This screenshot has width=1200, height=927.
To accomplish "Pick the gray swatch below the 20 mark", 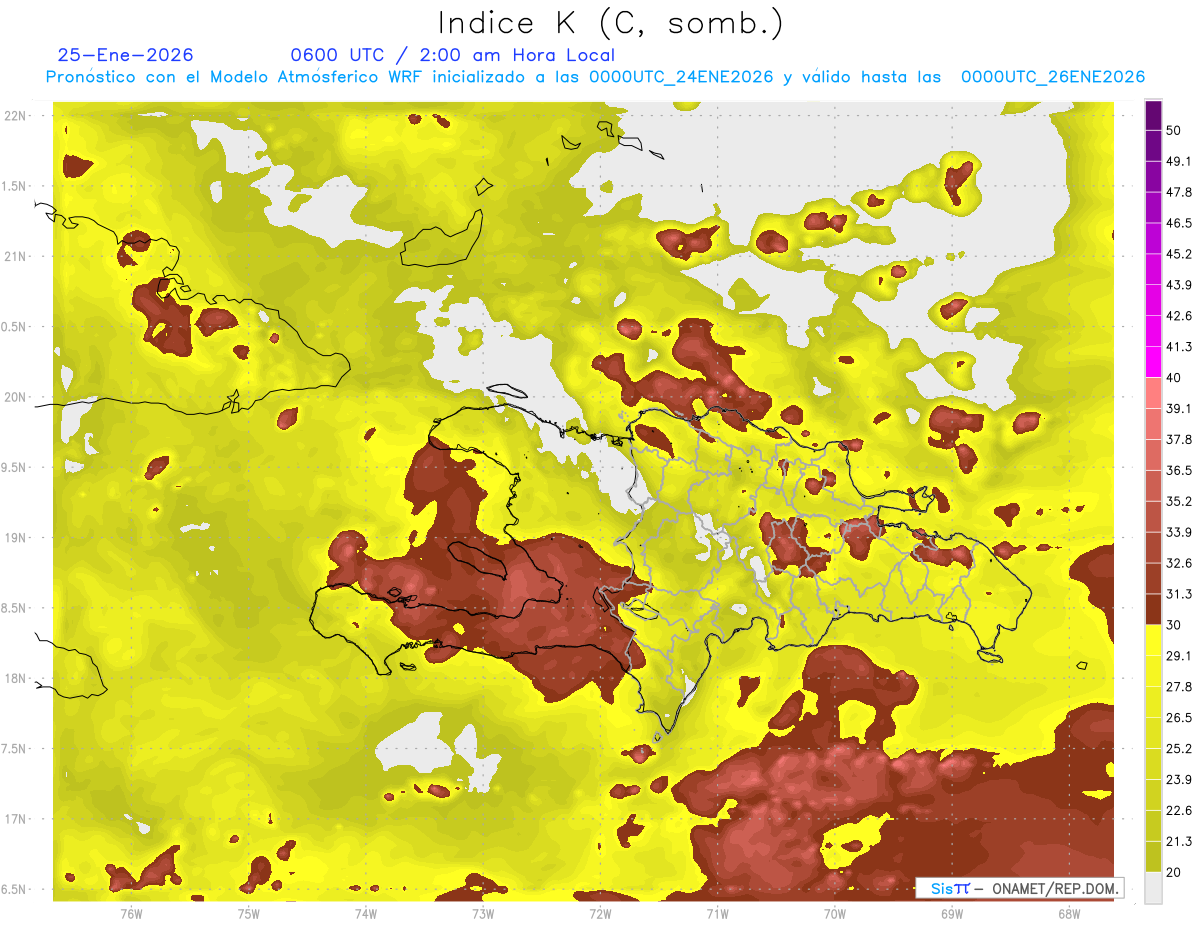I will pyautogui.click(x=1154, y=888).
